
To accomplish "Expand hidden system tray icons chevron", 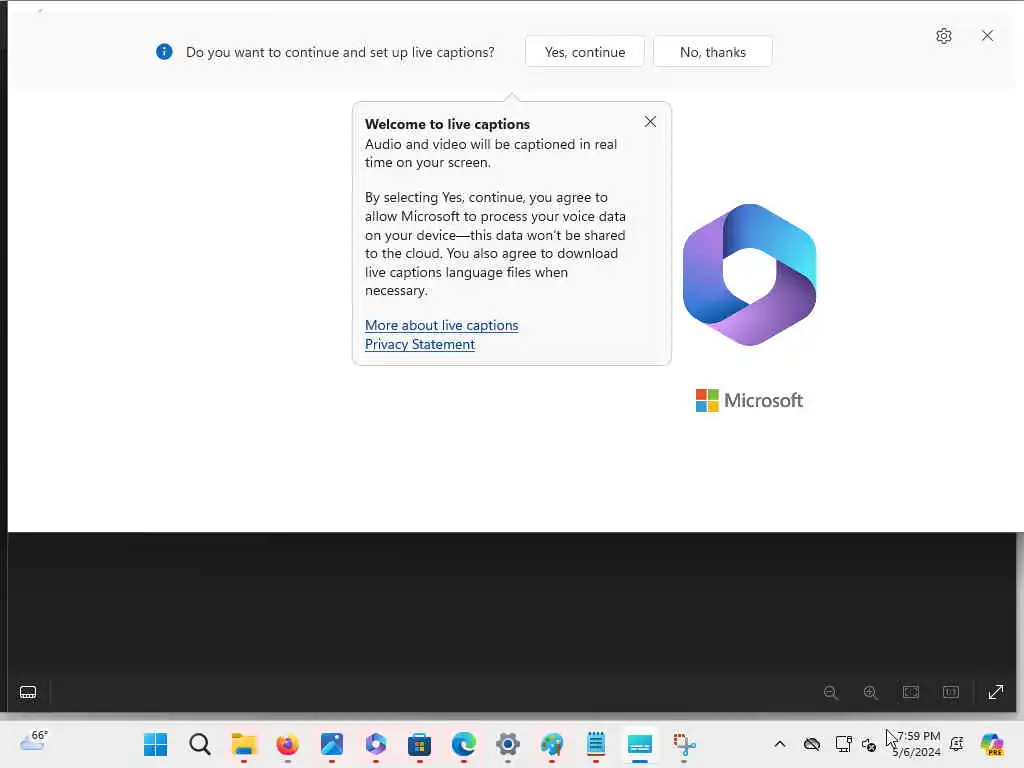I will coord(780,744).
